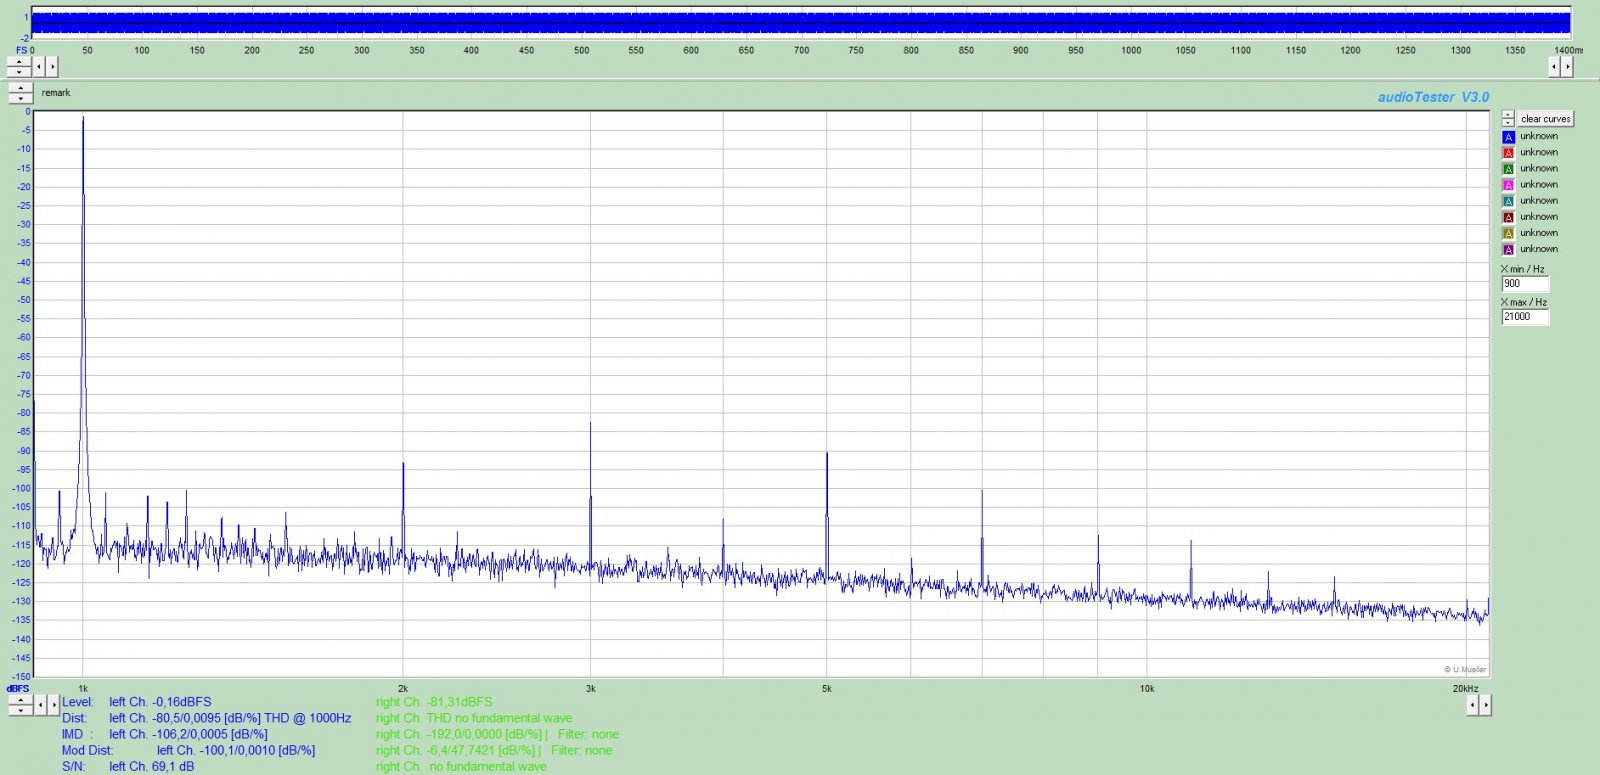Click the dark red curve A marker
This screenshot has height=775, width=1600.
(x=1508, y=217)
